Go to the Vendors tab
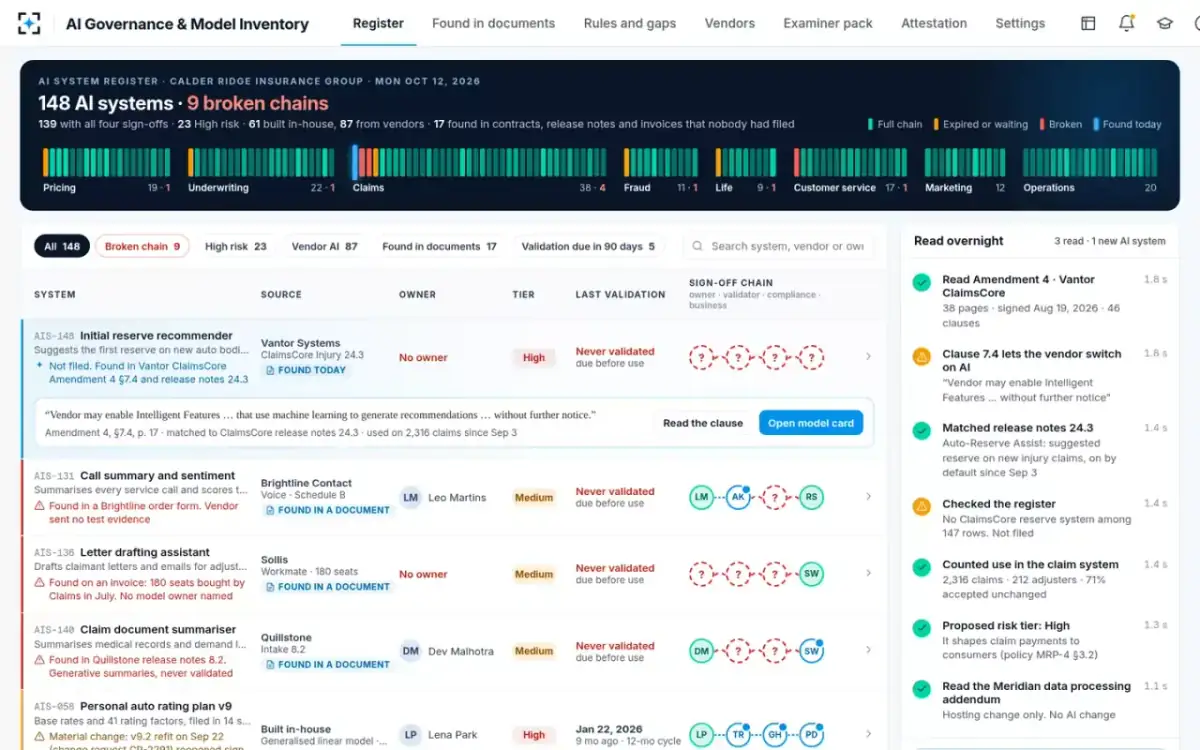Screen dimensions: 1200x750 tap(730, 23)
